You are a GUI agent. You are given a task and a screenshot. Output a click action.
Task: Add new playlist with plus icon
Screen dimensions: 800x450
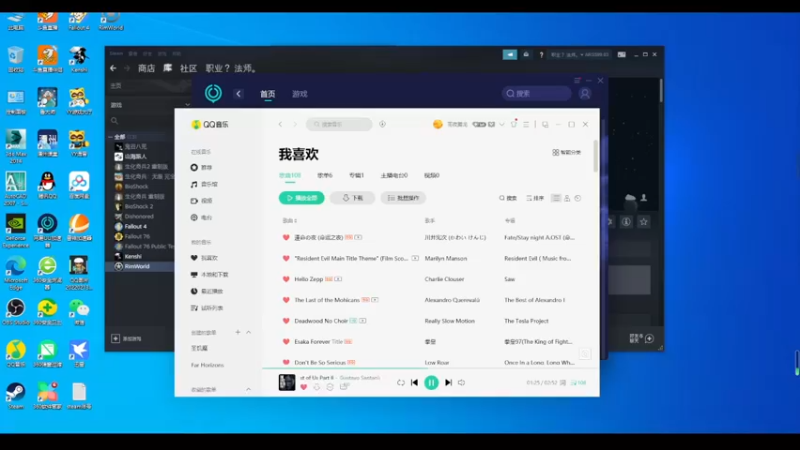(x=238, y=332)
